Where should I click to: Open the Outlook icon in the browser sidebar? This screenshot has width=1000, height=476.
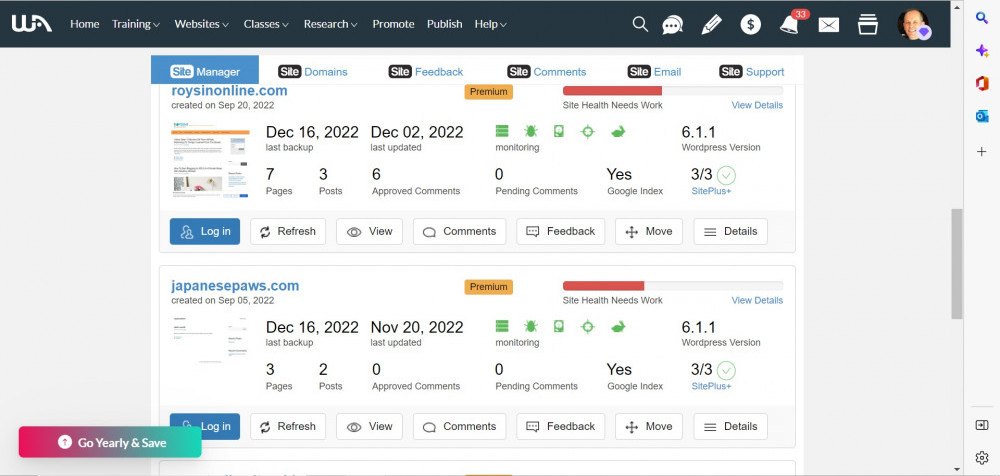[x=982, y=116]
